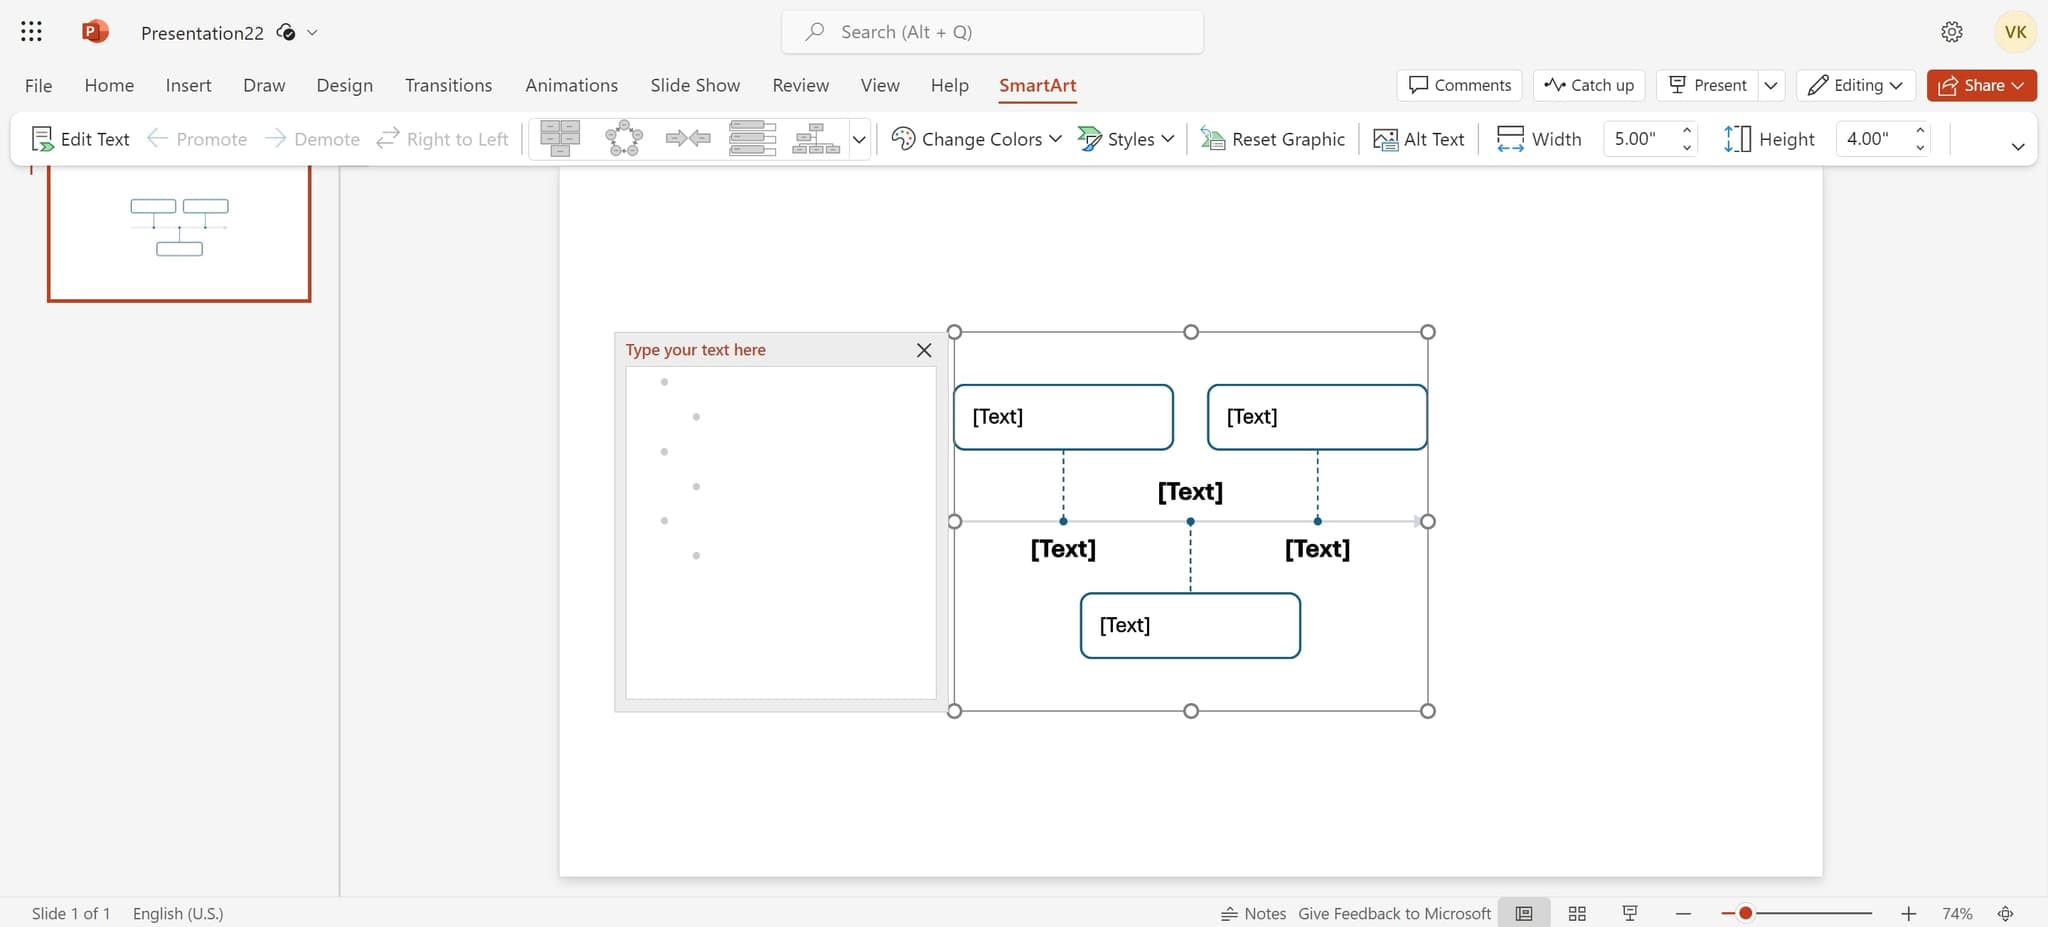Screen dimensions: 2048x927
Task: Click the Present button
Action: coord(1707,85)
